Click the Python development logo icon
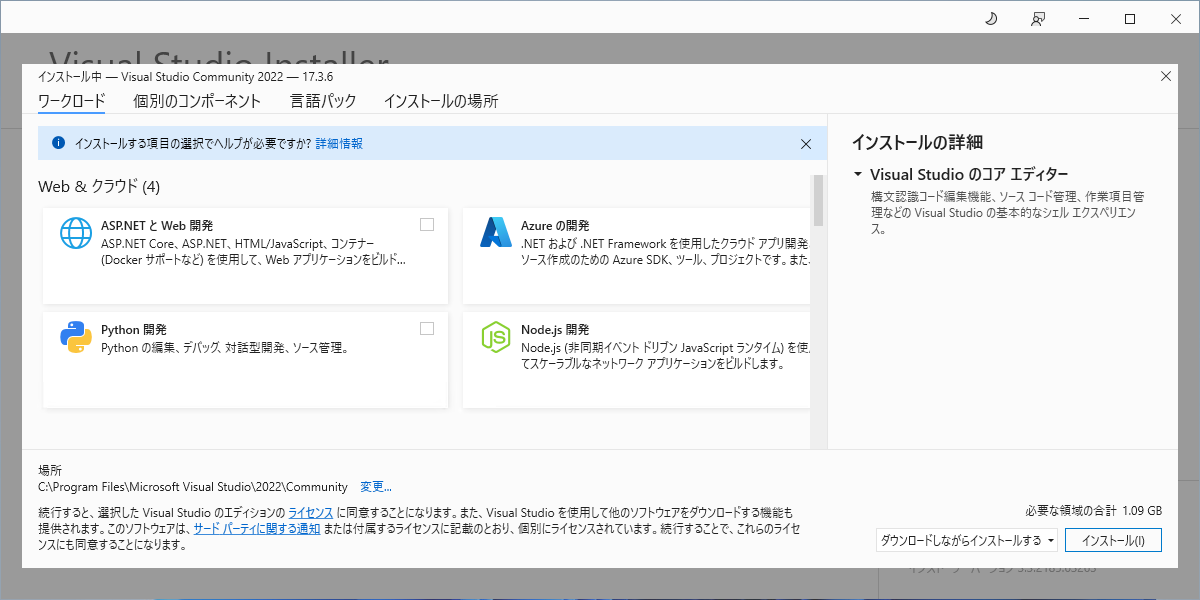 pos(76,337)
